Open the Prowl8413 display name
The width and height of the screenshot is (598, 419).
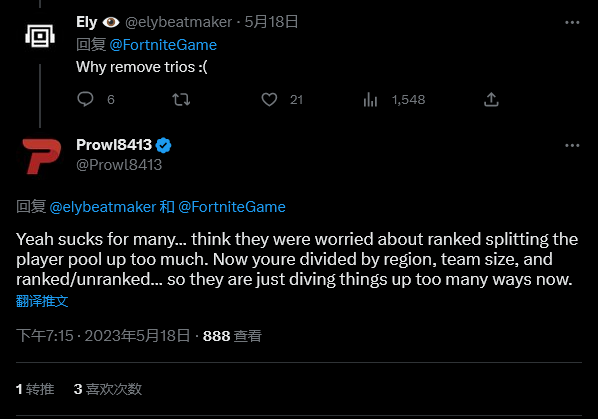click(x=114, y=145)
